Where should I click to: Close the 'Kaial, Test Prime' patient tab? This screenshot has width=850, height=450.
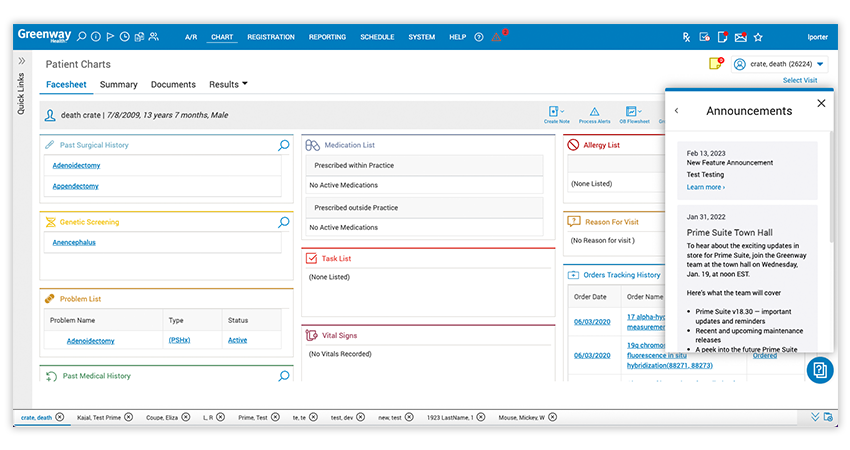(128, 417)
